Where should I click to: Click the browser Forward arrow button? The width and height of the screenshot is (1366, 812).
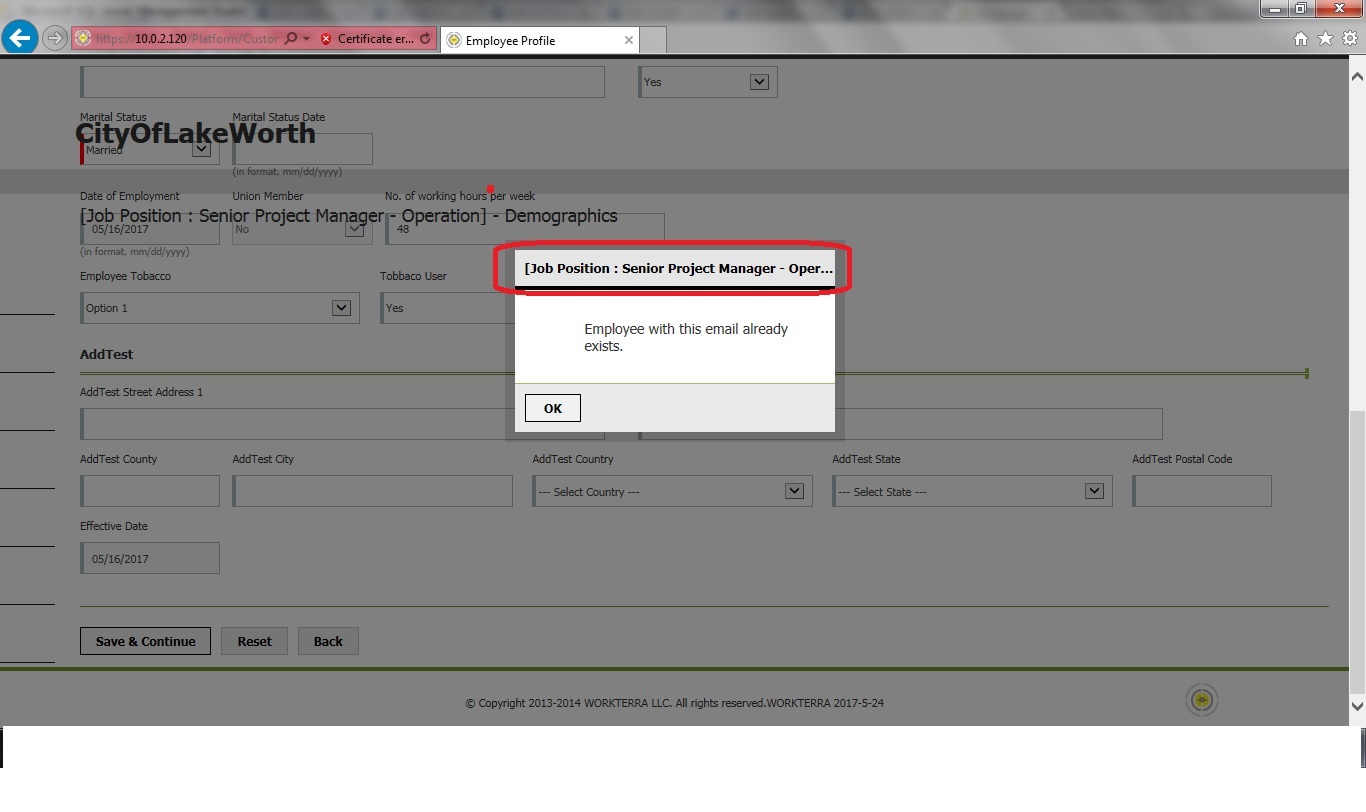point(55,39)
